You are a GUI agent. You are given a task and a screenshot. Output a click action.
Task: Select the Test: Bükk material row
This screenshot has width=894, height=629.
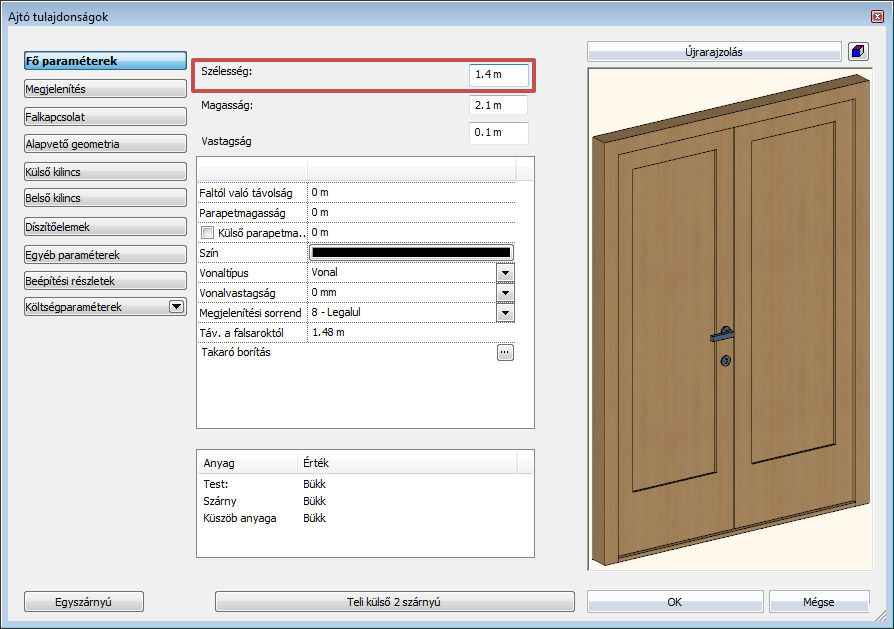point(365,484)
